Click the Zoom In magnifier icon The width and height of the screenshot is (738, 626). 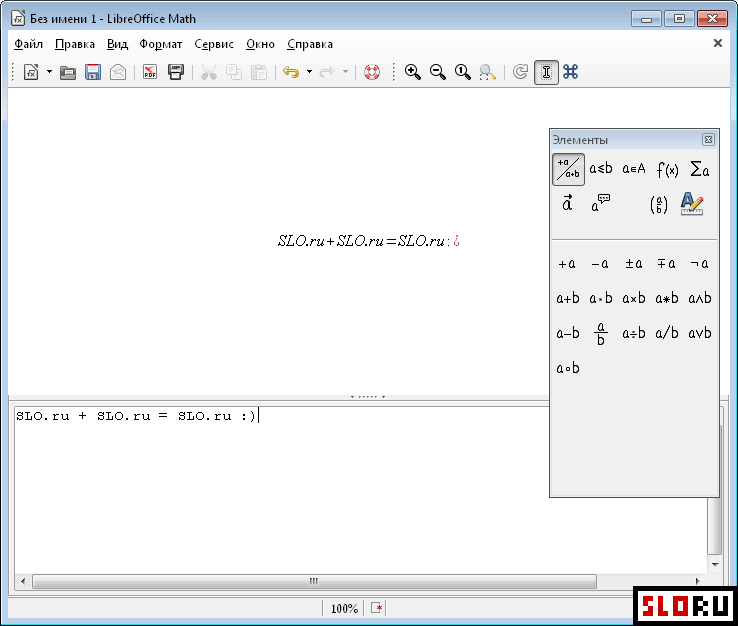click(x=413, y=72)
